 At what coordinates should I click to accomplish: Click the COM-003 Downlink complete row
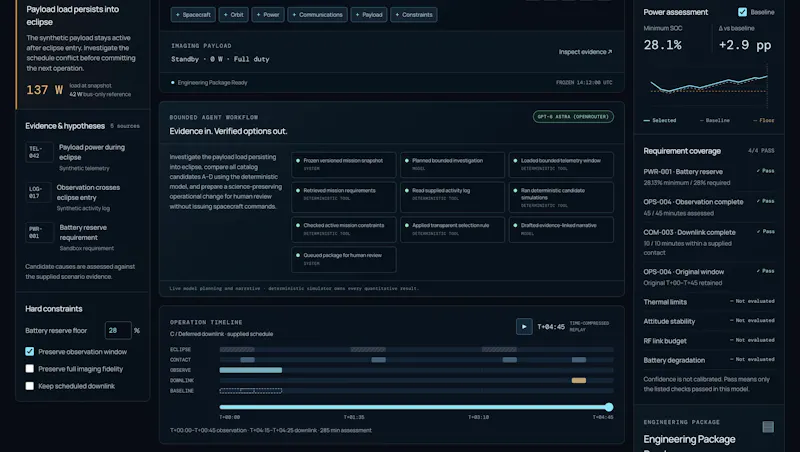click(709, 242)
